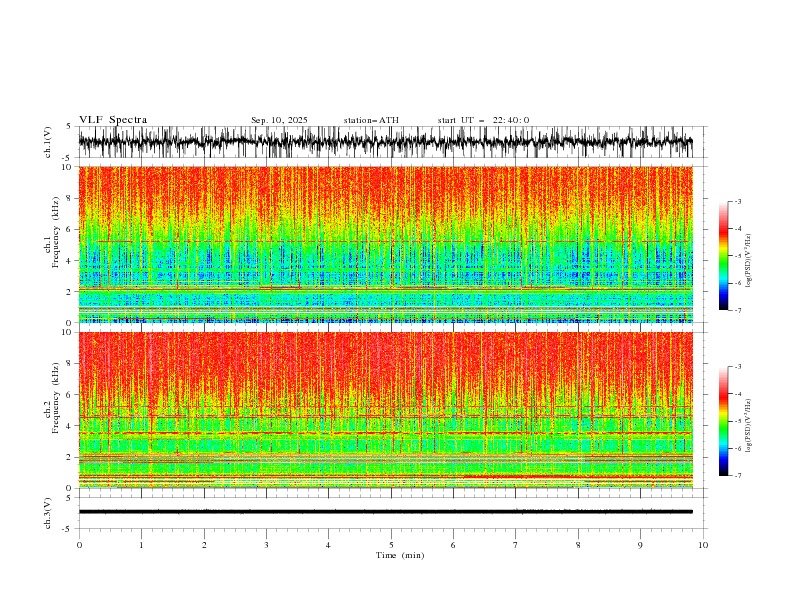Click time axis tick label "6"

(x=453, y=545)
